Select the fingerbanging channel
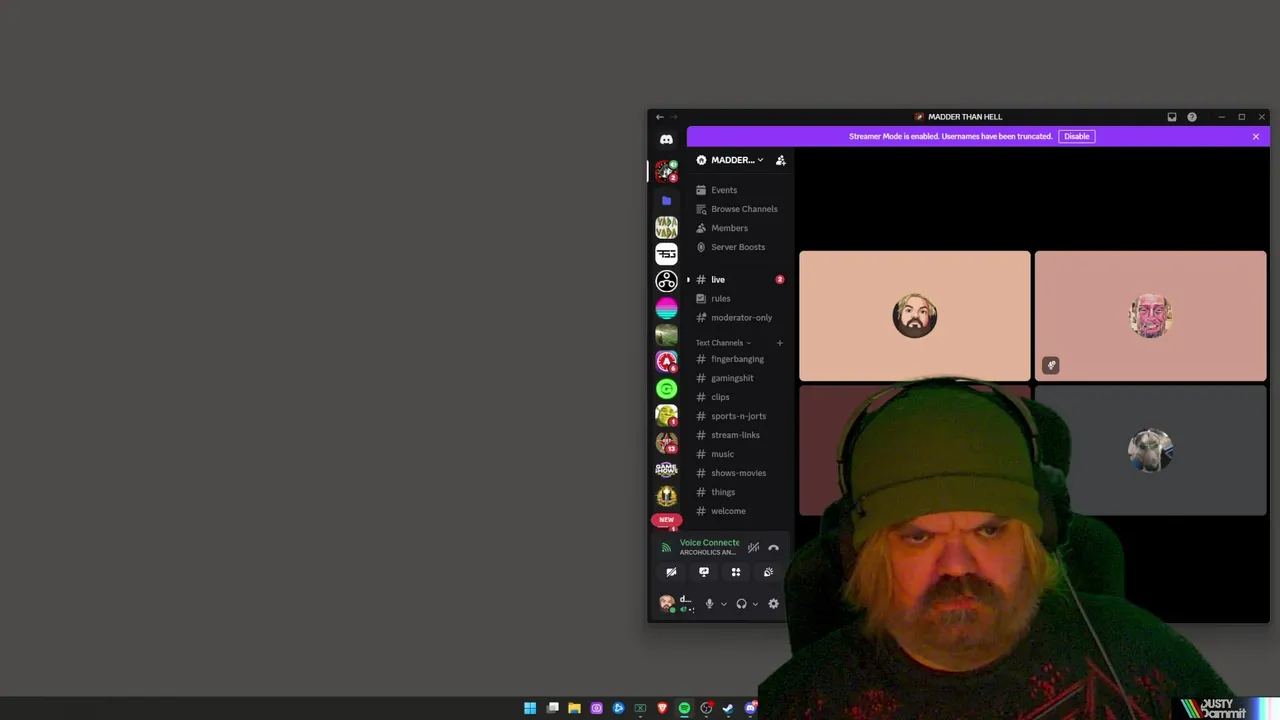 click(739, 359)
